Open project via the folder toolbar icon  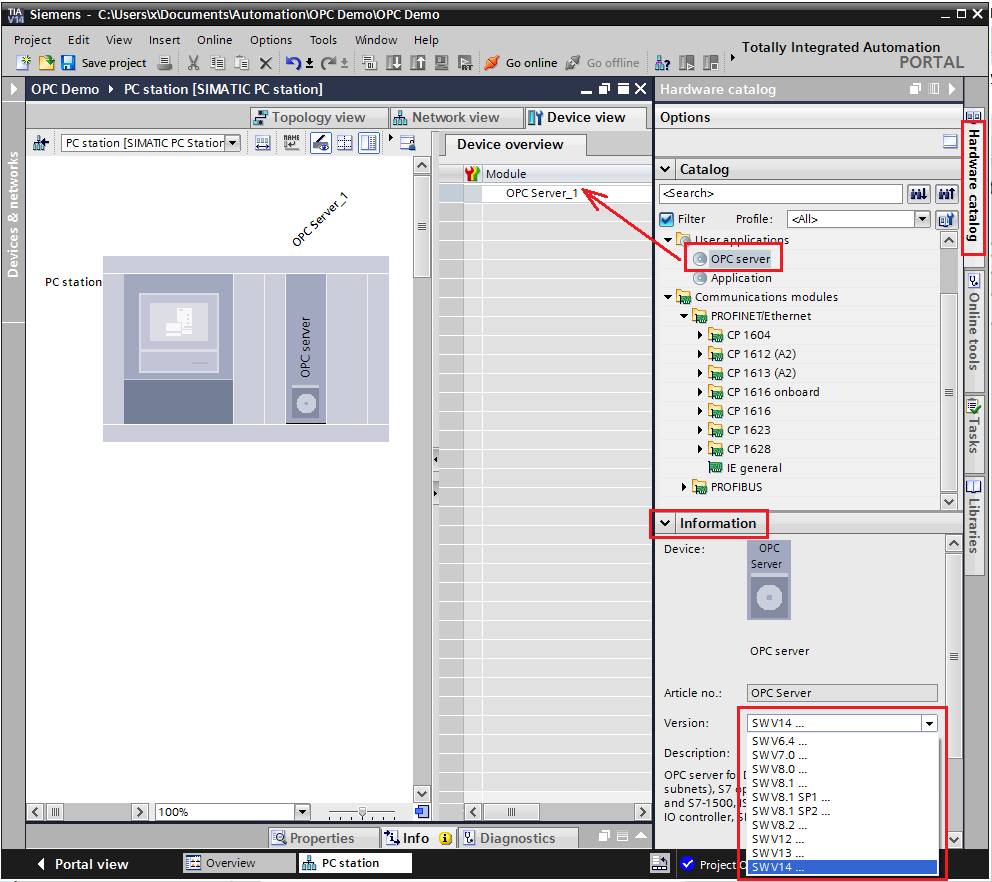[46, 63]
